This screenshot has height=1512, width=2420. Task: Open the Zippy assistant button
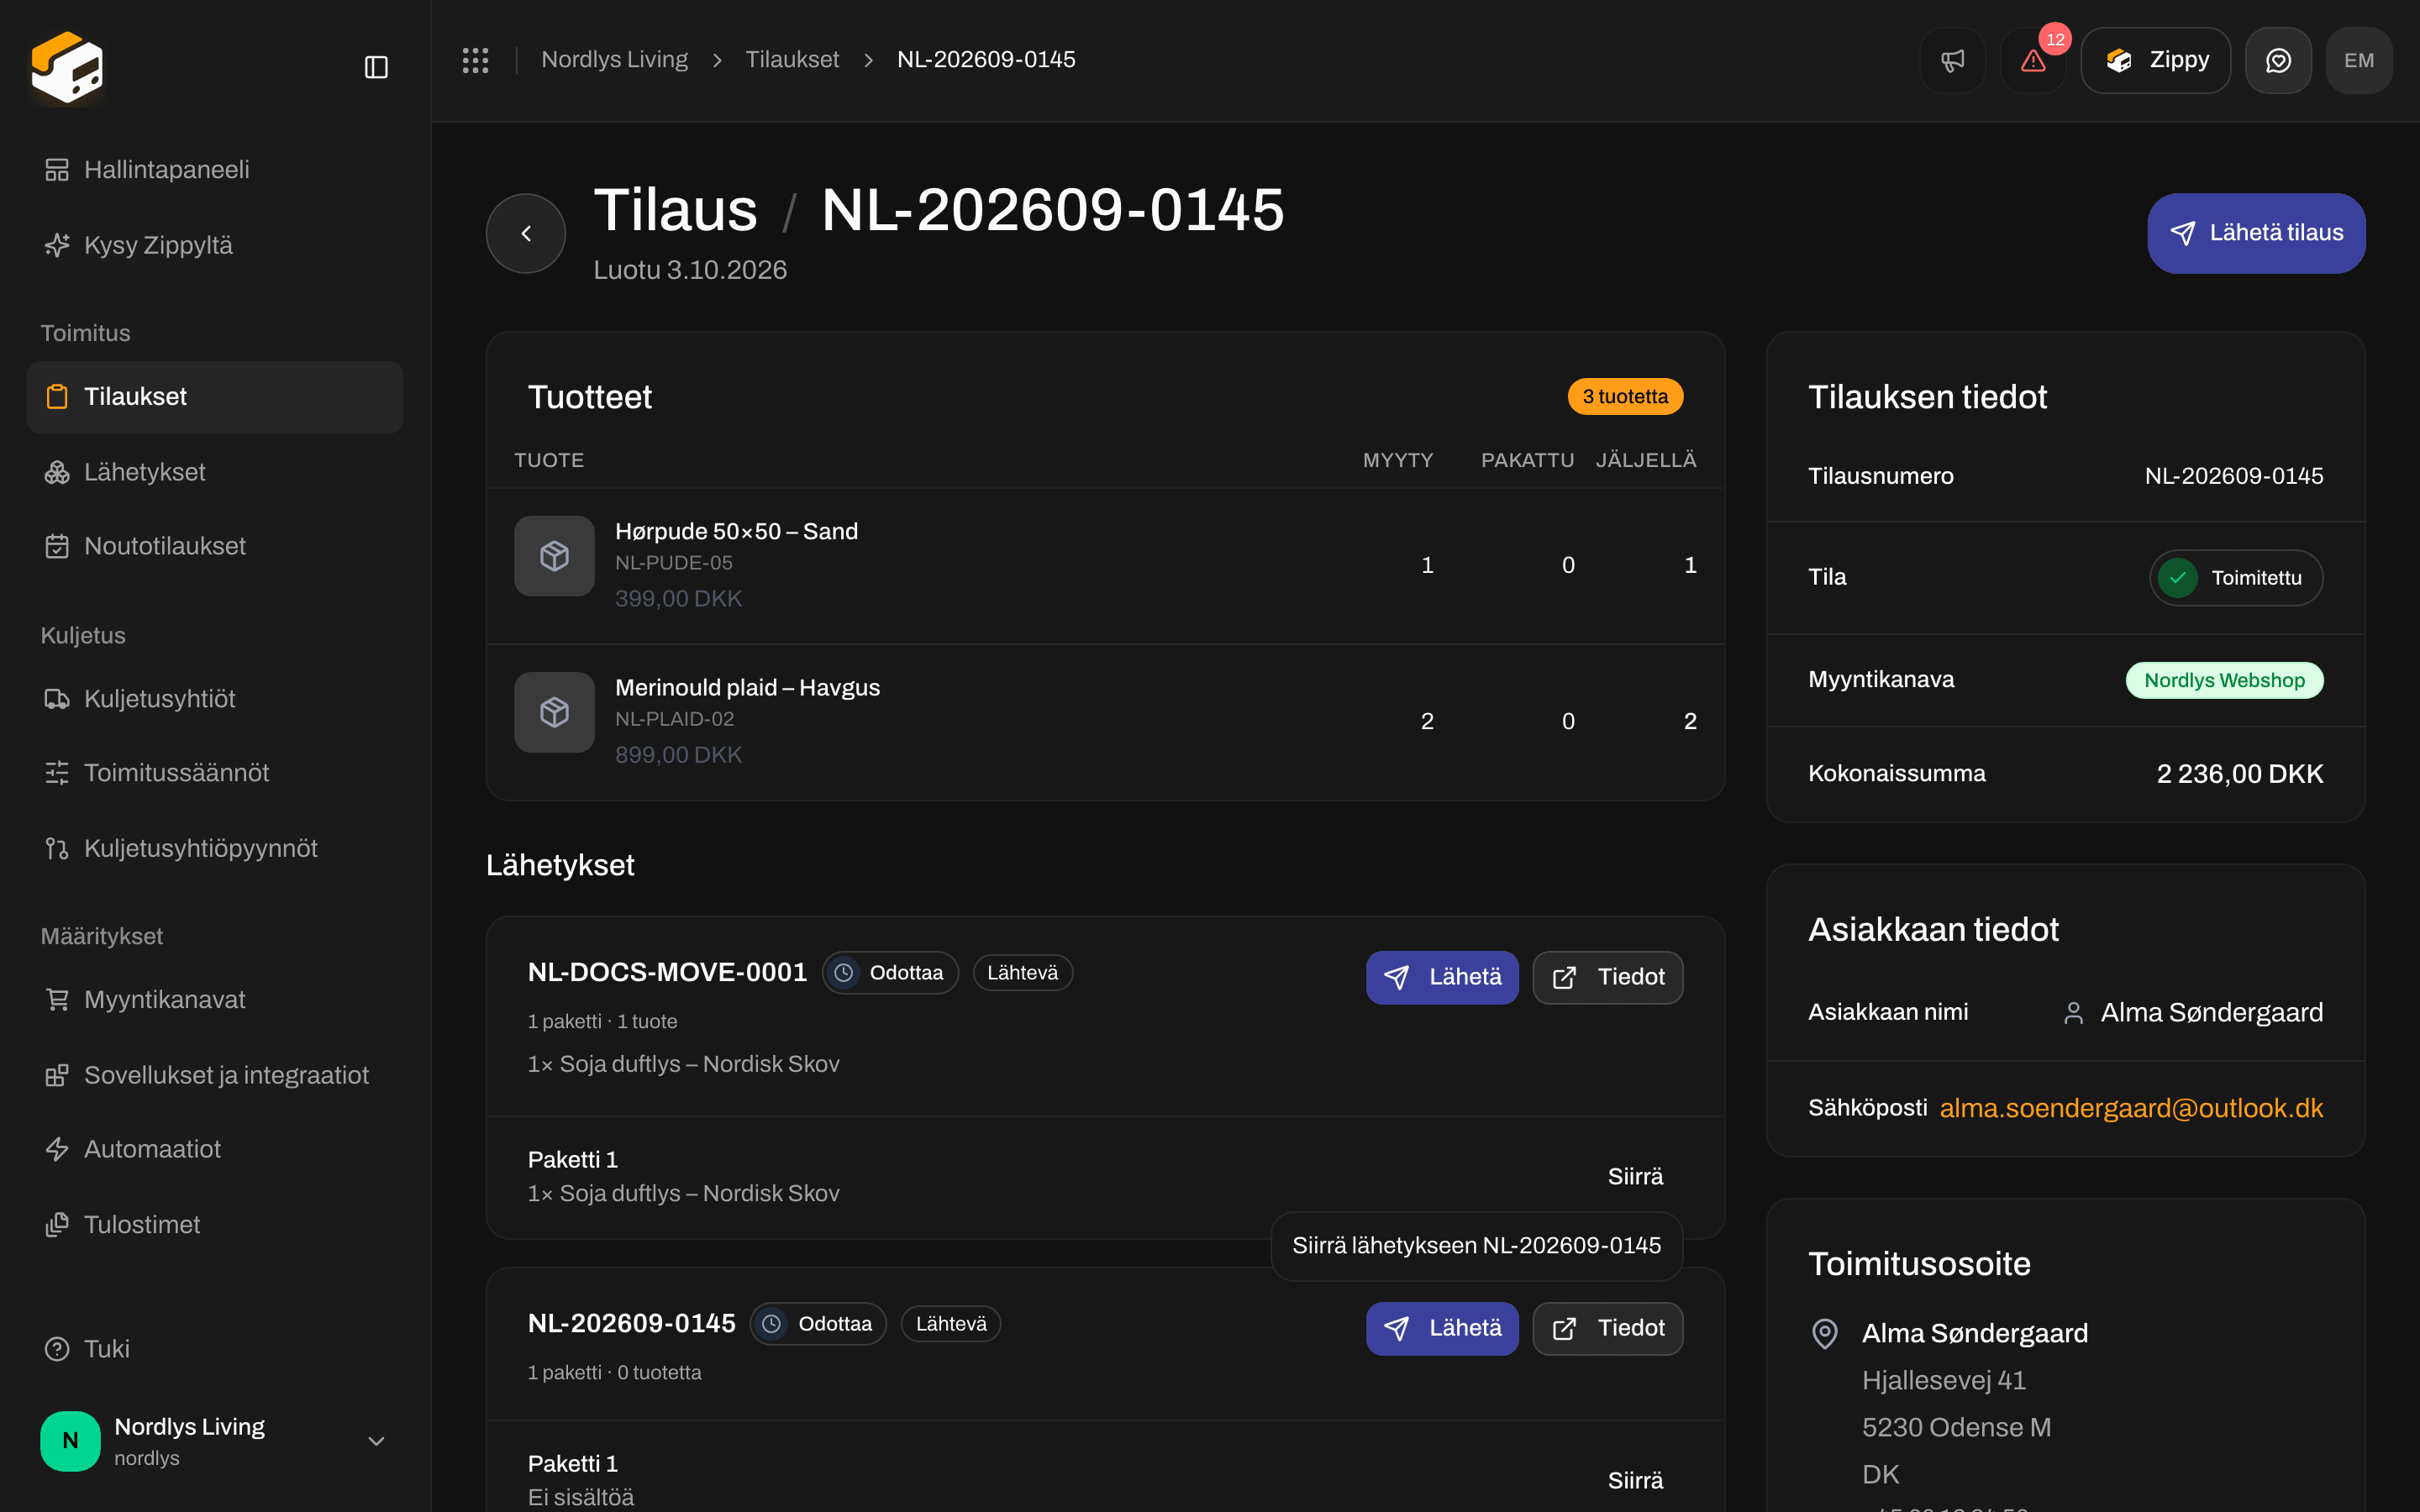click(x=2156, y=60)
